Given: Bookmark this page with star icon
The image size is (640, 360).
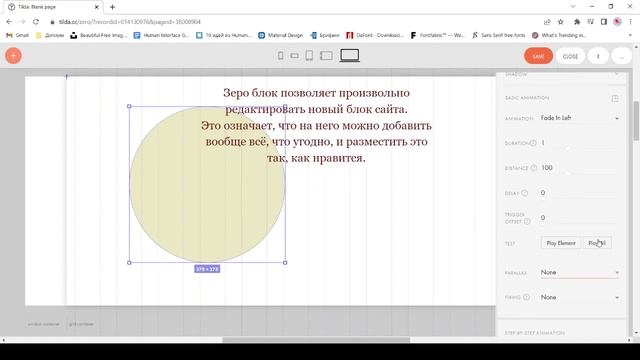Looking at the screenshot, I should pos(561,22).
